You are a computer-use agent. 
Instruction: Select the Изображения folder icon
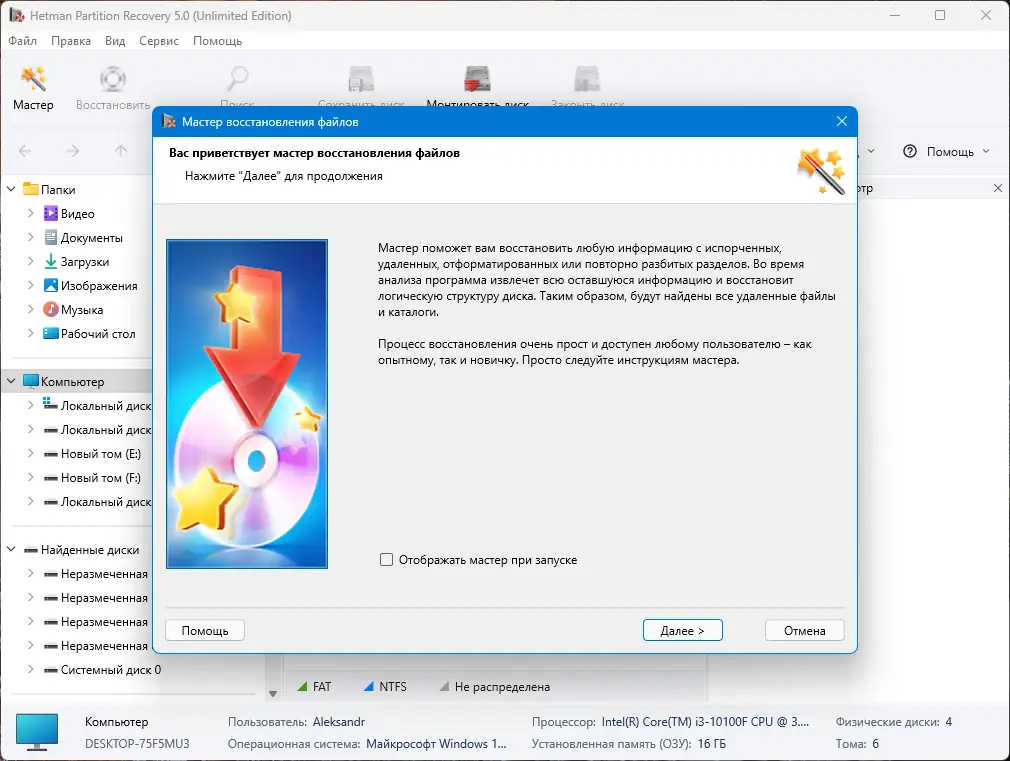(x=51, y=285)
